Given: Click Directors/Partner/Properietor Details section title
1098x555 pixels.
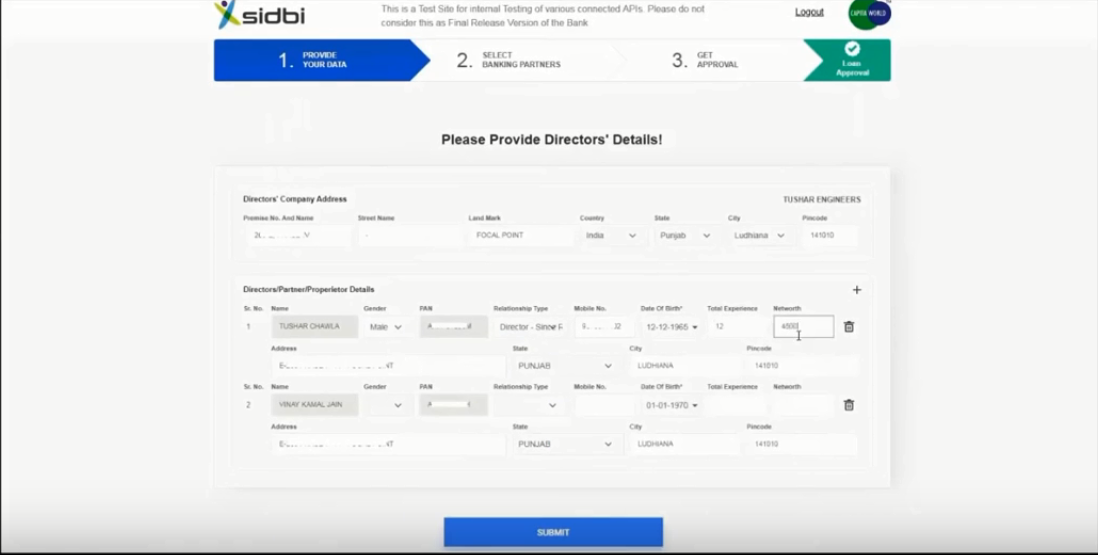Looking at the screenshot, I should (x=309, y=289).
